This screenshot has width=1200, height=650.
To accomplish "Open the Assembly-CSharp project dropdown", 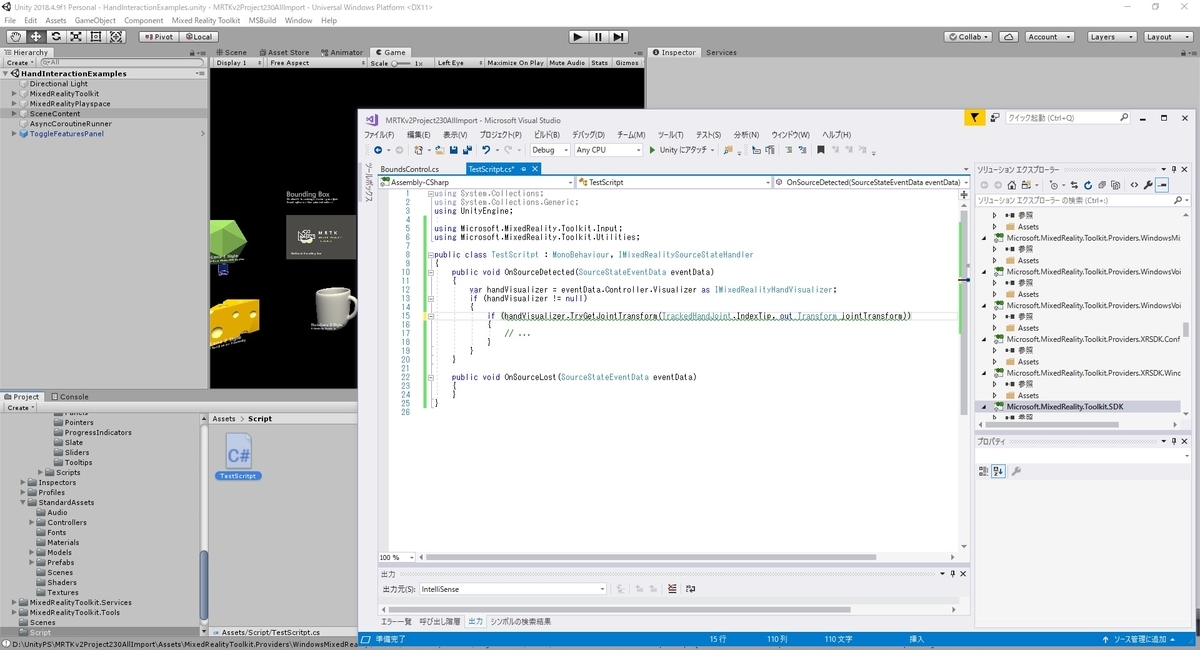I will (x=475, y=183).
